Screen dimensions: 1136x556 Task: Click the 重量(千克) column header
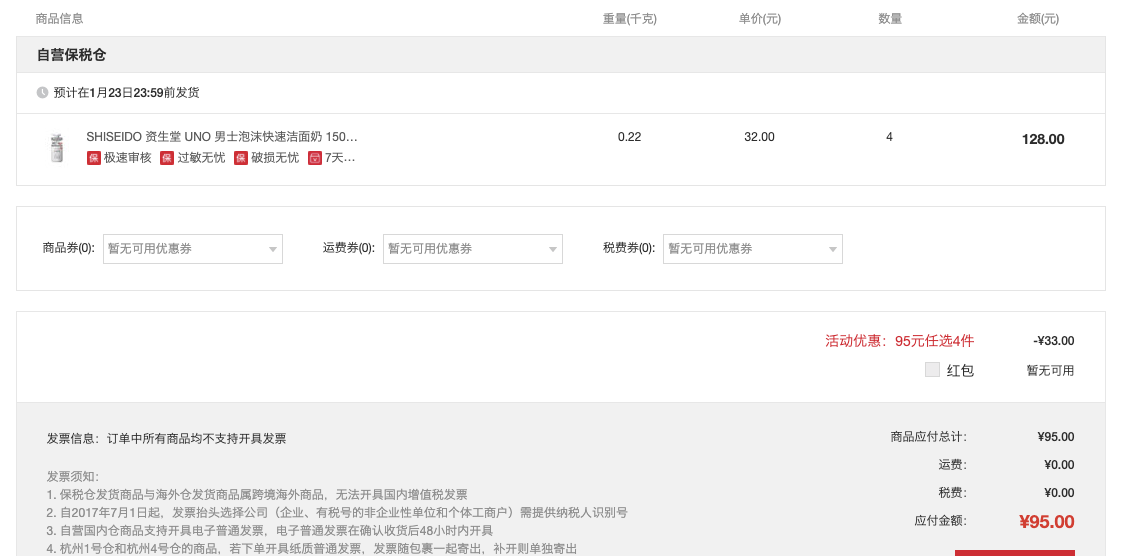pos(630,19)
